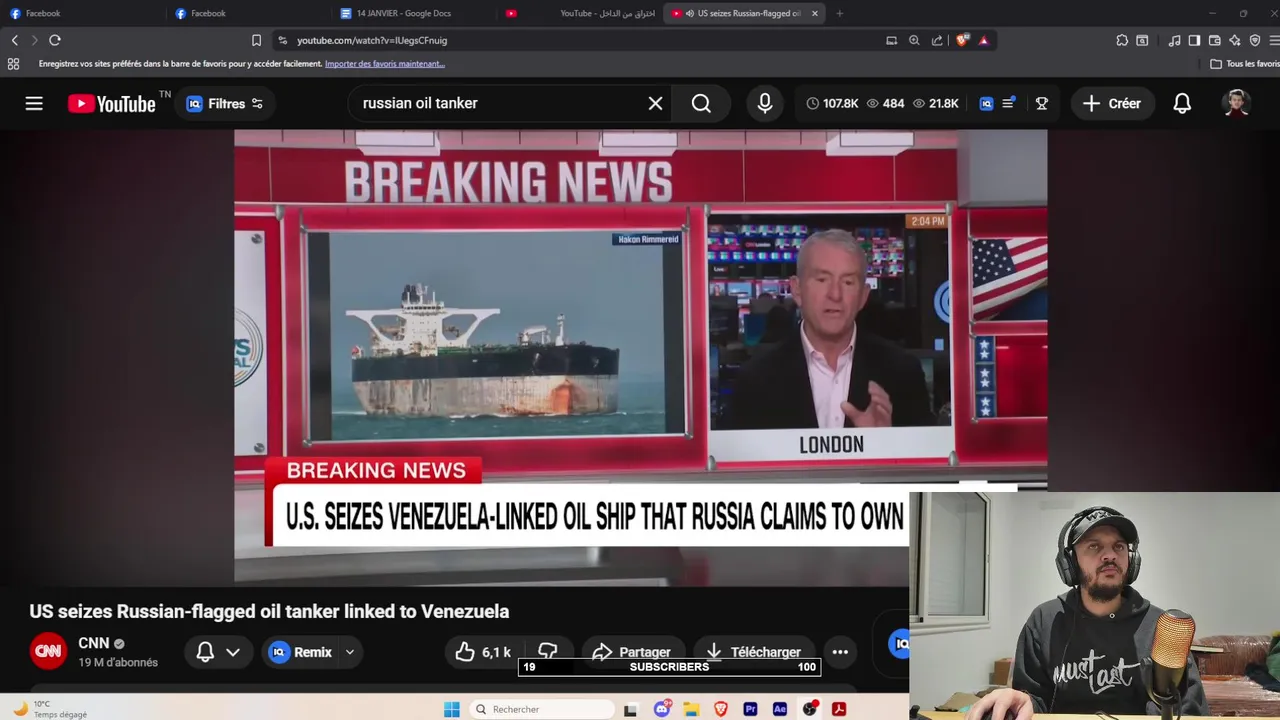Click the youtube.com address bar URL

[x=372, y=40]
